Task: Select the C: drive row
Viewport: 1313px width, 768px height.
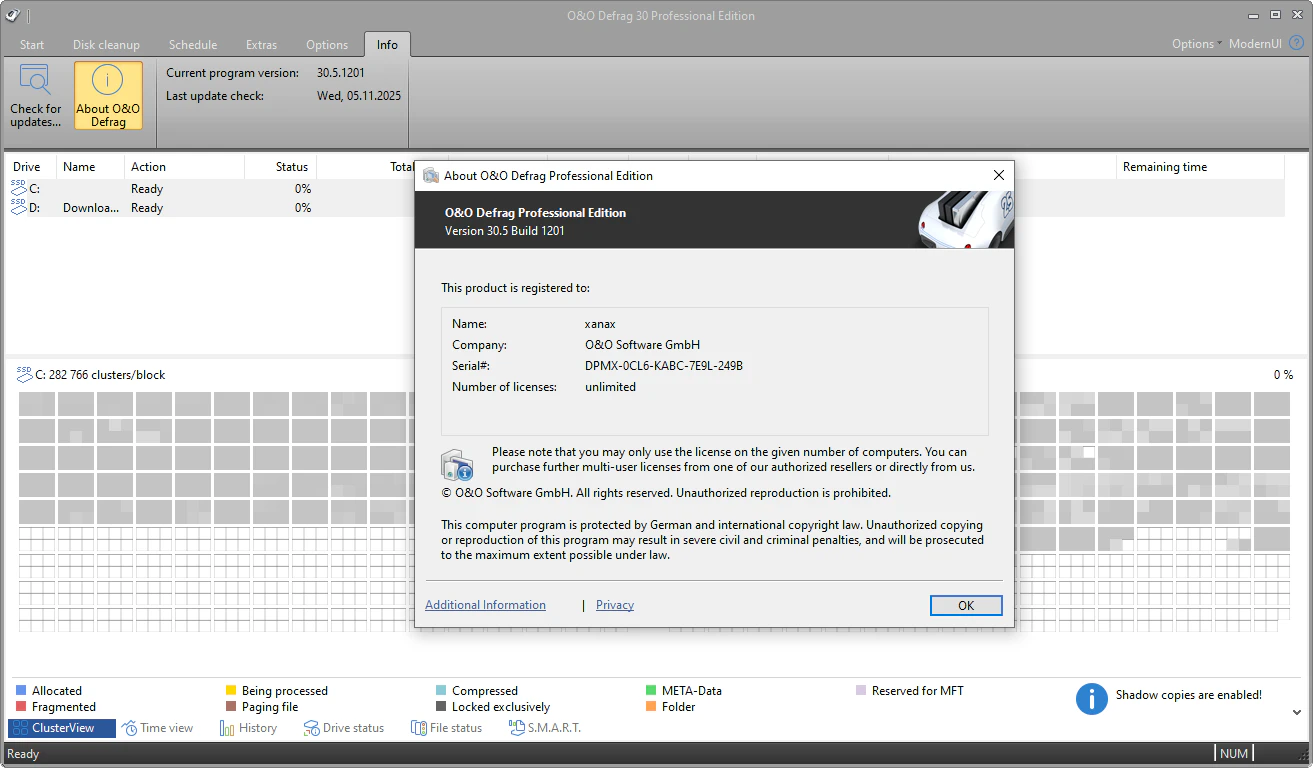Action: pyautogui.click(x=210, y=189)
